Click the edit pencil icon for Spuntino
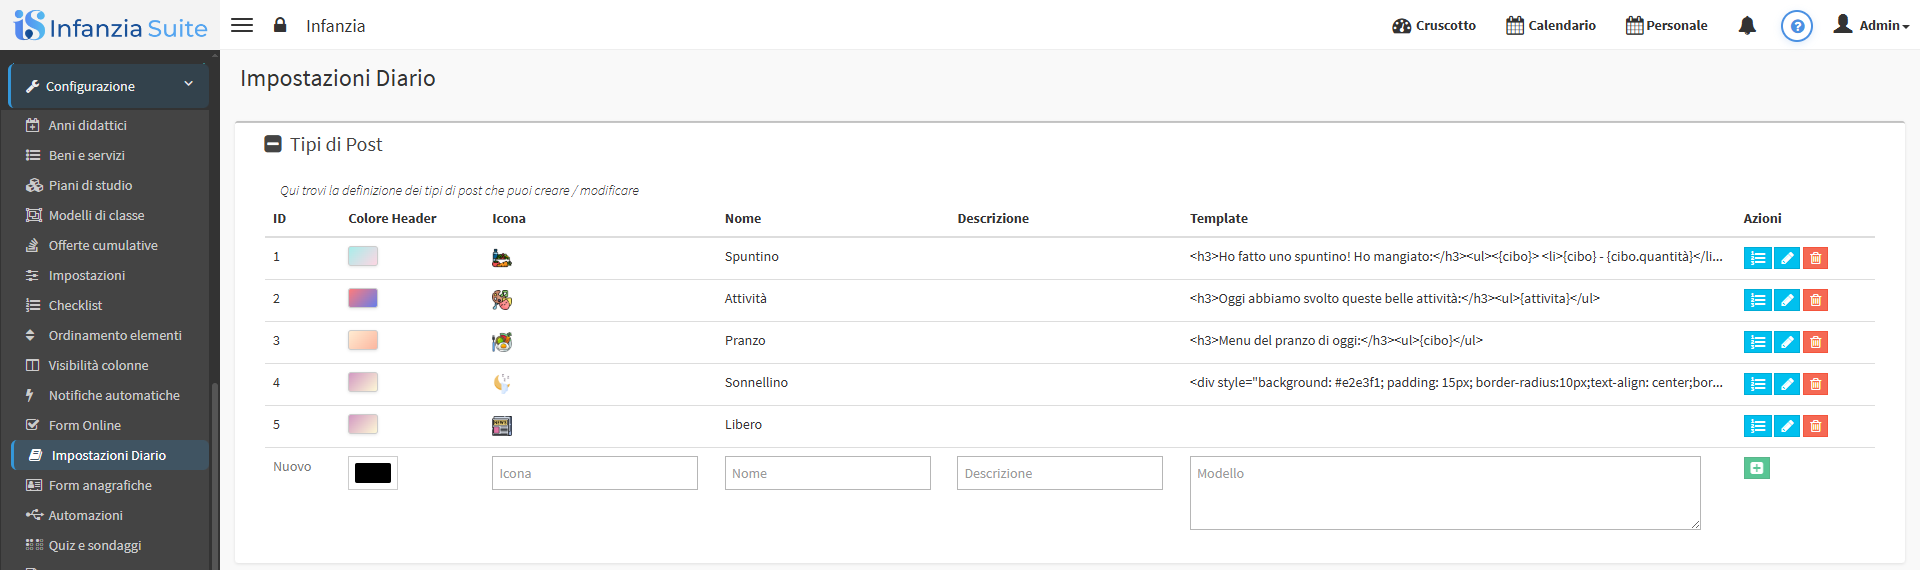Image resolution: width=1920 pixels, height=570 pixels. (x=1786, y=258)
